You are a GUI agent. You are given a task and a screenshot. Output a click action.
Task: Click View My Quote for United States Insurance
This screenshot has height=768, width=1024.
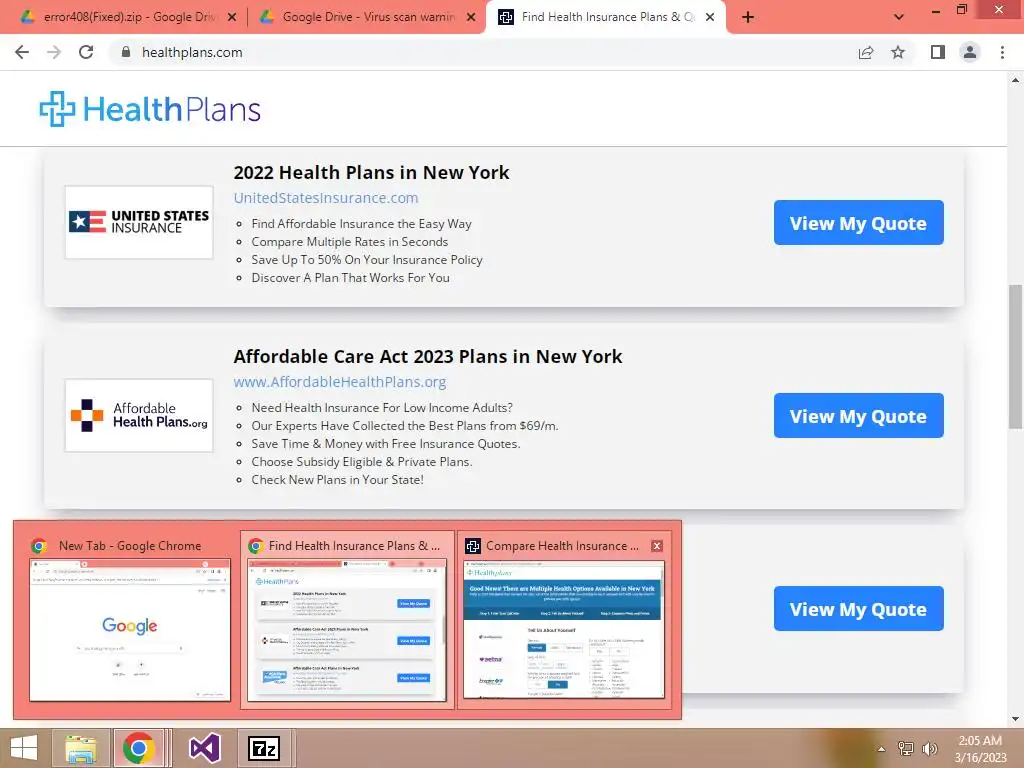[x=858, y=223]
